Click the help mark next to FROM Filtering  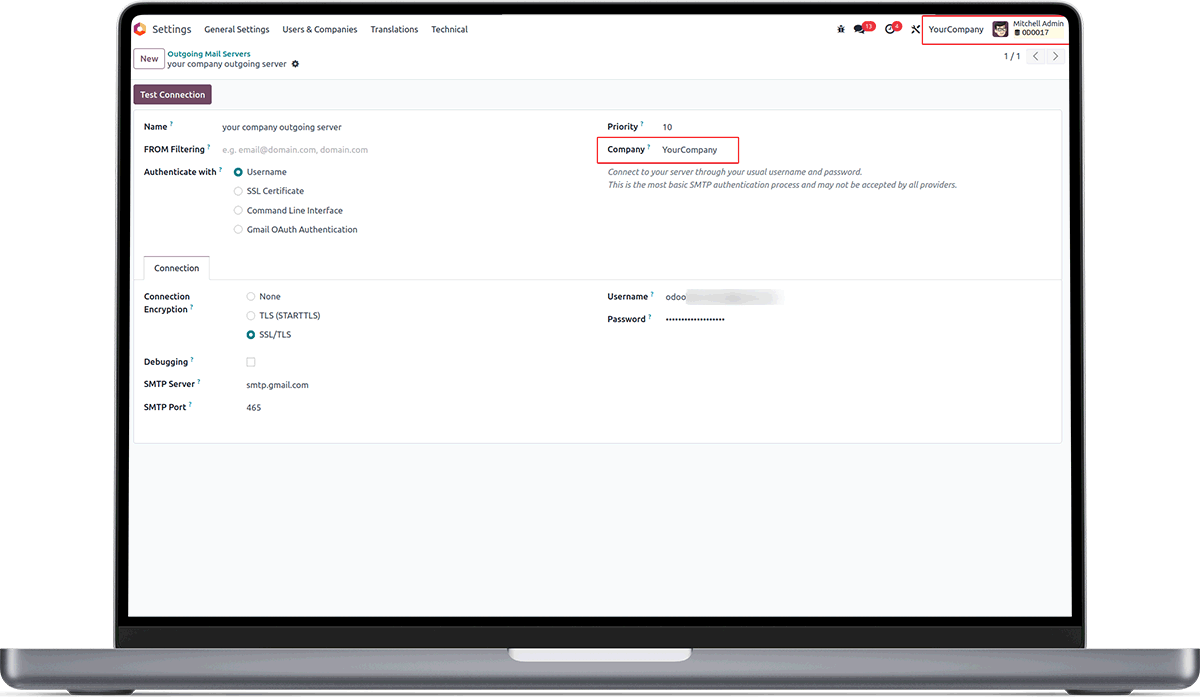[x=209, y=147]
